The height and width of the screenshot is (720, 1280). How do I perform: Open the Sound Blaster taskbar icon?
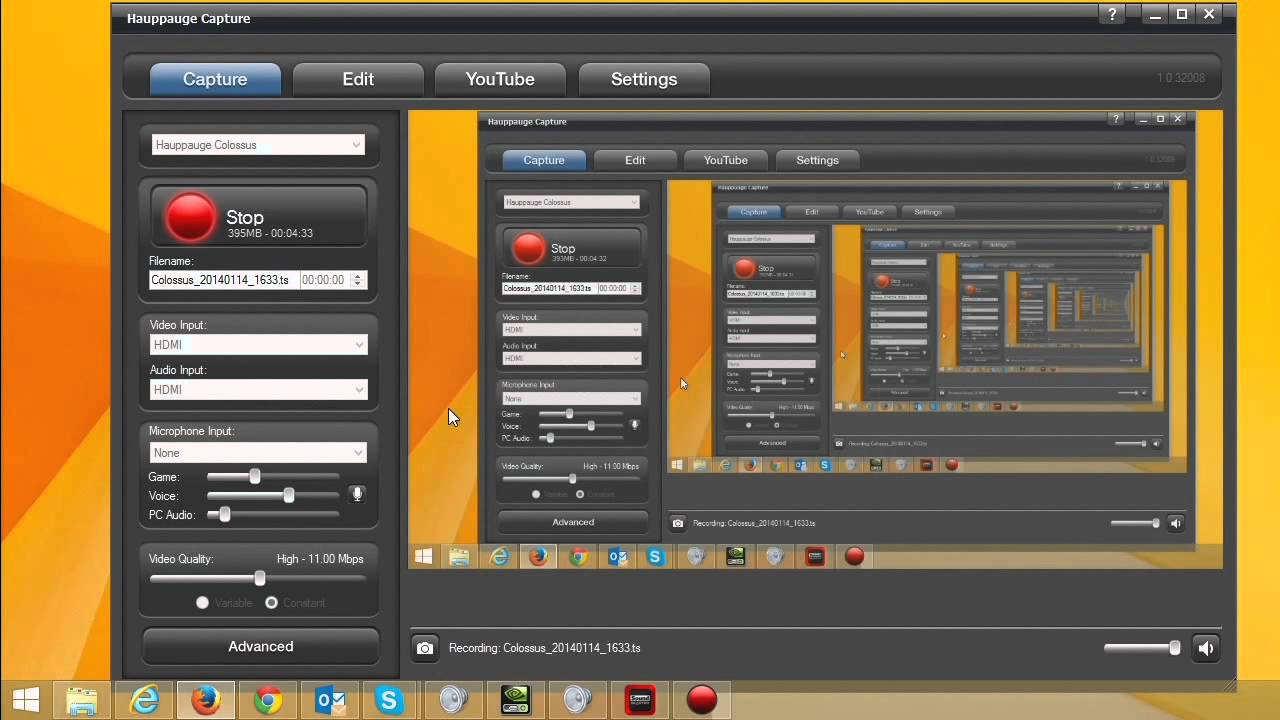coord(640,701)
